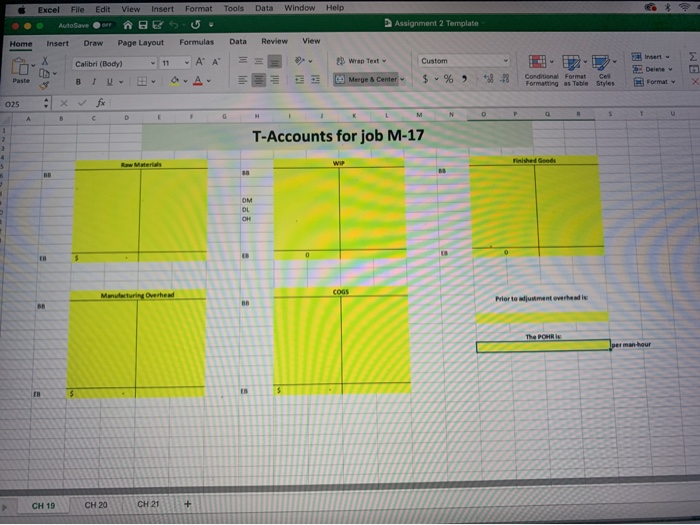Open Format as Table
This screenshot has width=700, height=525.
pyautogui.click(x=575, y=71)
